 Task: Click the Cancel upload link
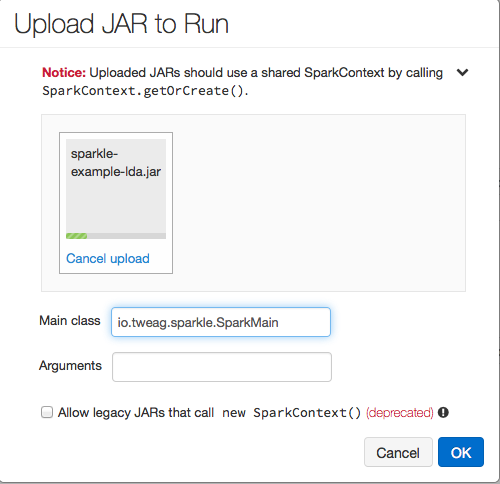coord(108,258)
